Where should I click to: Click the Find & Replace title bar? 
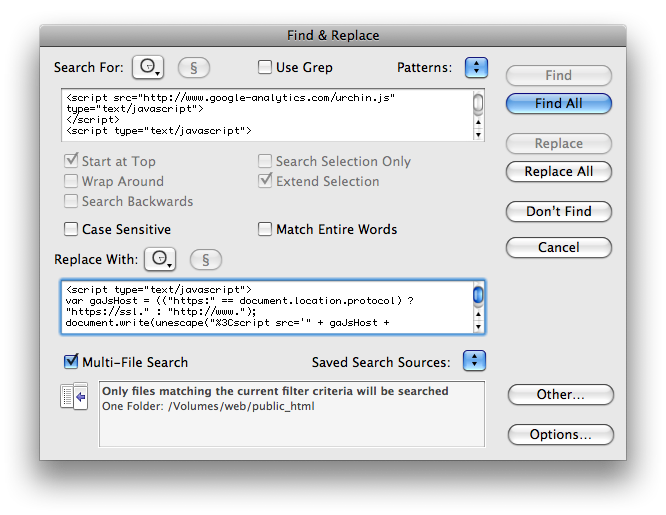click(x=333, y=35)
